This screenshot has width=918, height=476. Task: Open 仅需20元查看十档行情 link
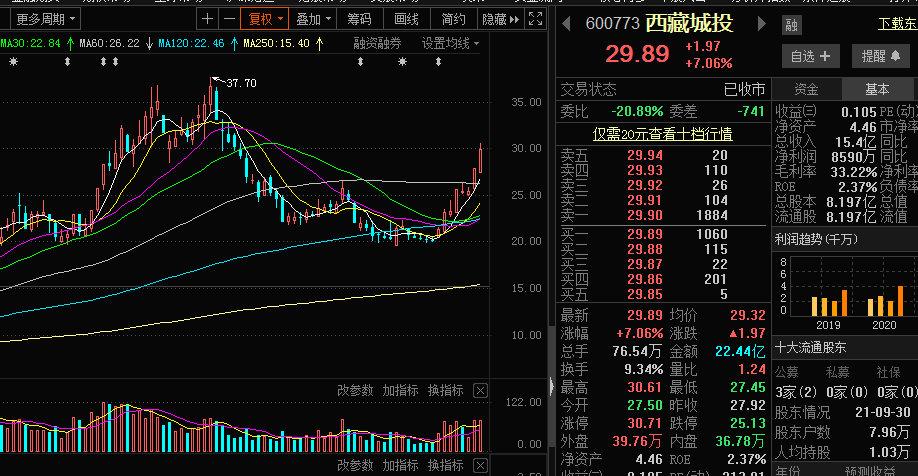coord(662,134)
